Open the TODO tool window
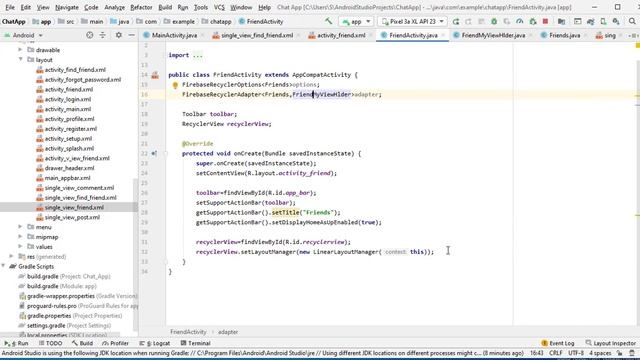Image resolution: width=640 pixels, height=360 pixels. pyautogui.click(x=50, y=343)
